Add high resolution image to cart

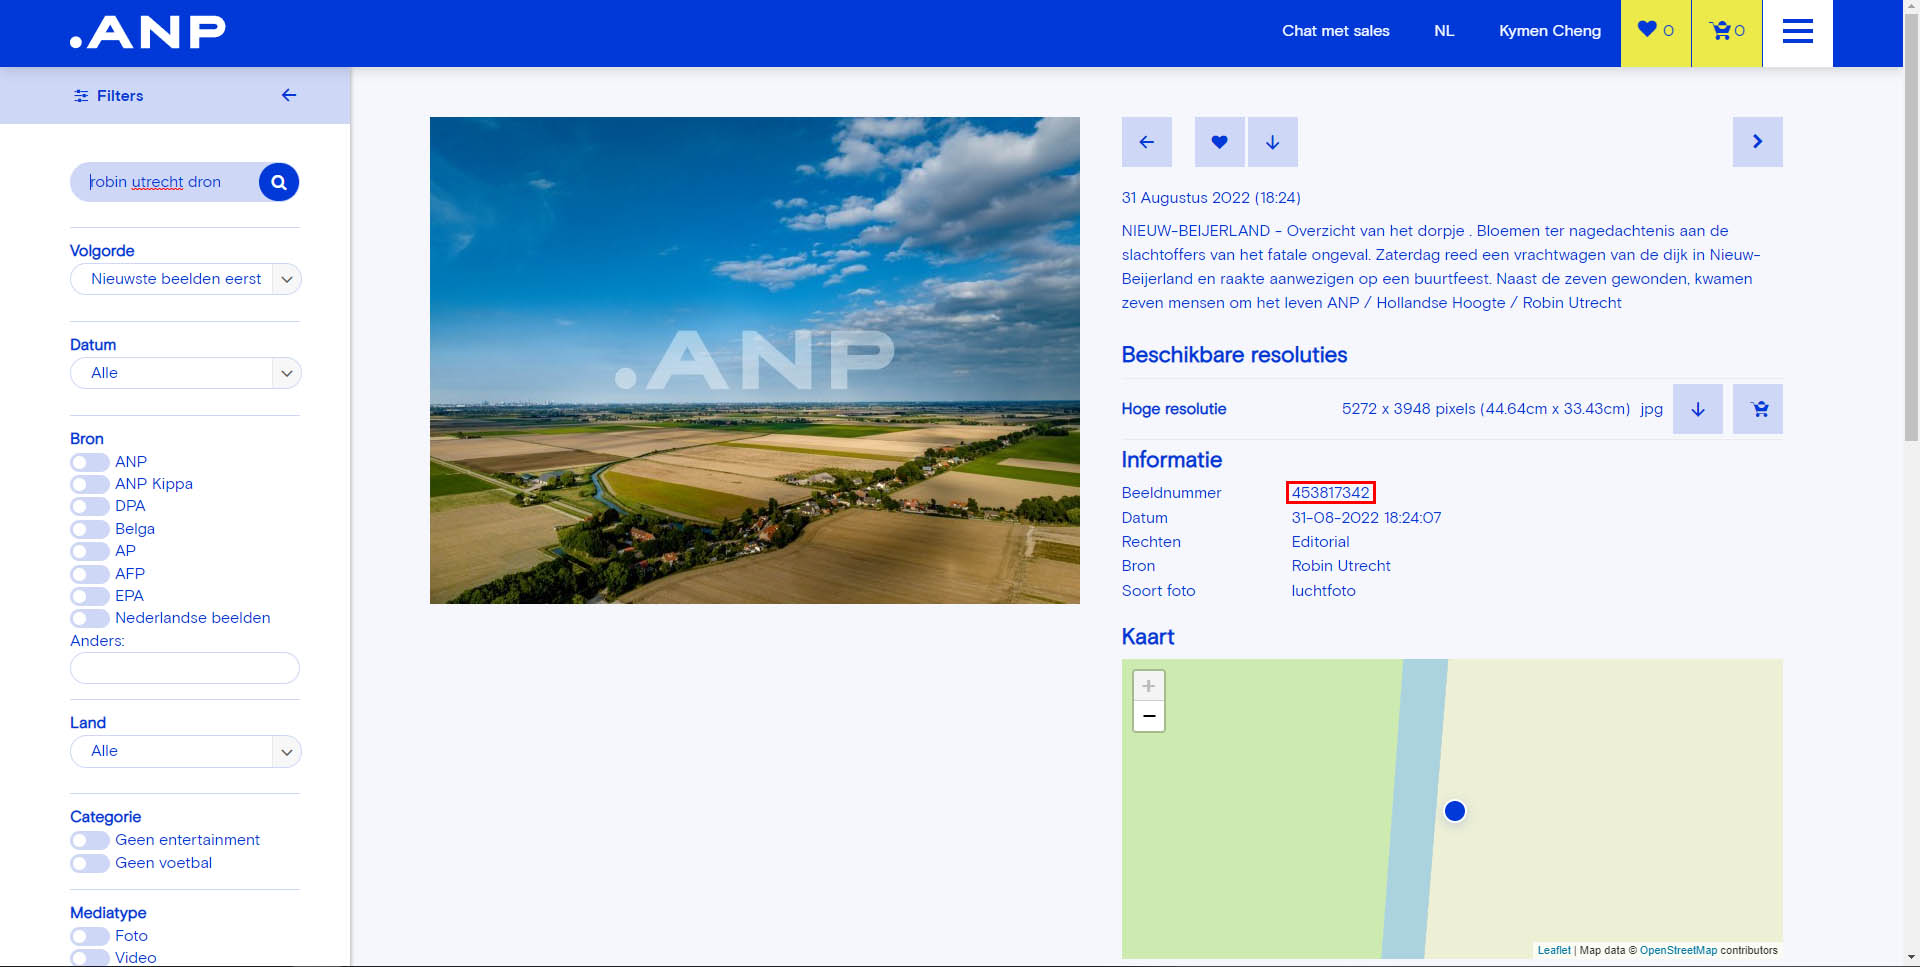[x=1758, y=409]
